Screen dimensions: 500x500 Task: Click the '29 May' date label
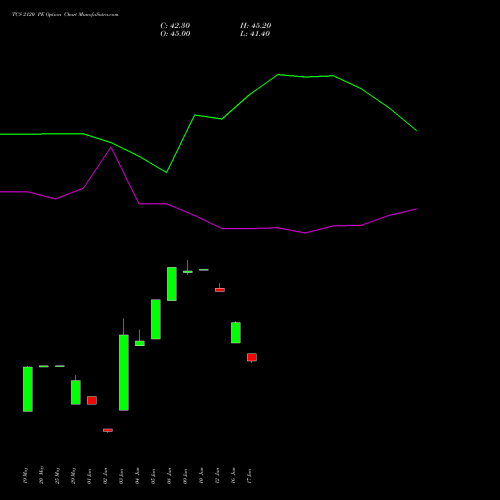pos(73,476)
